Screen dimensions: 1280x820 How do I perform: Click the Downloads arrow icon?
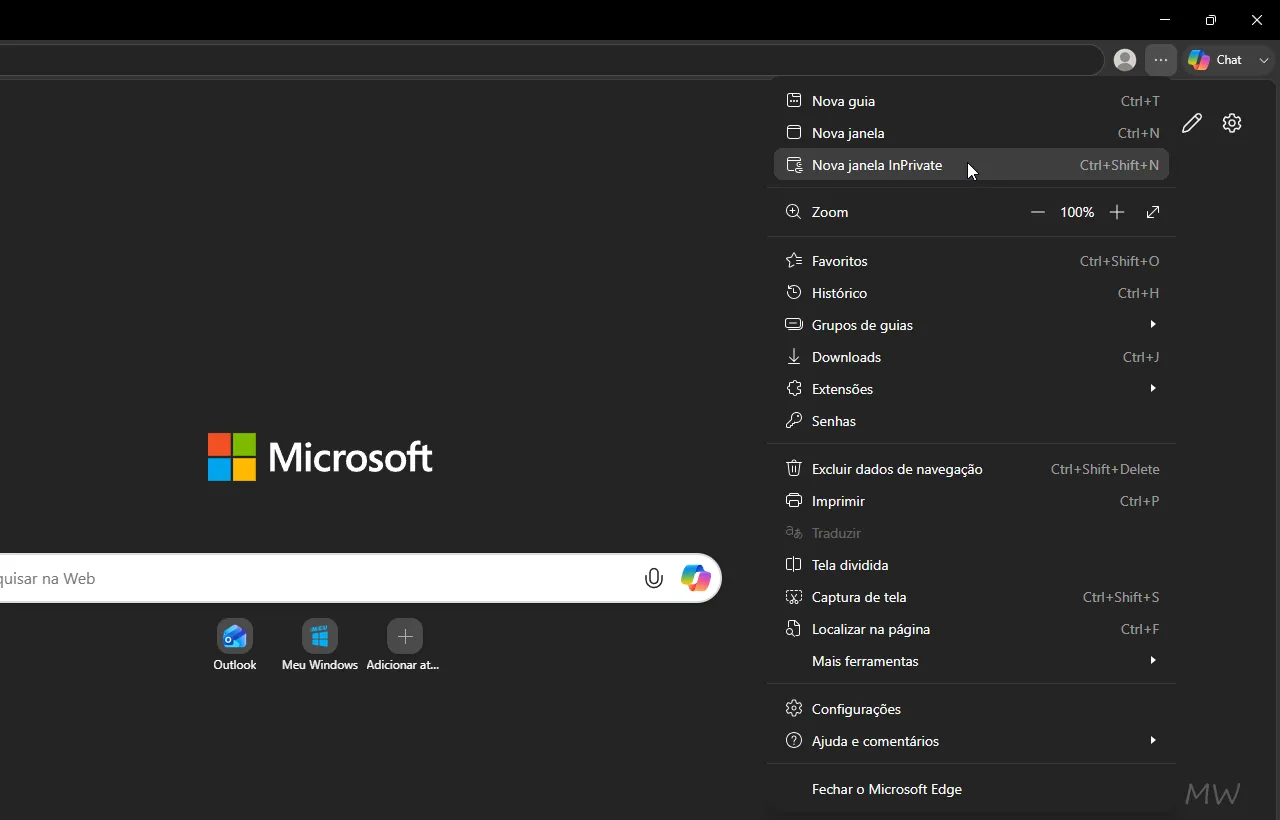click(x=794, y=357)
